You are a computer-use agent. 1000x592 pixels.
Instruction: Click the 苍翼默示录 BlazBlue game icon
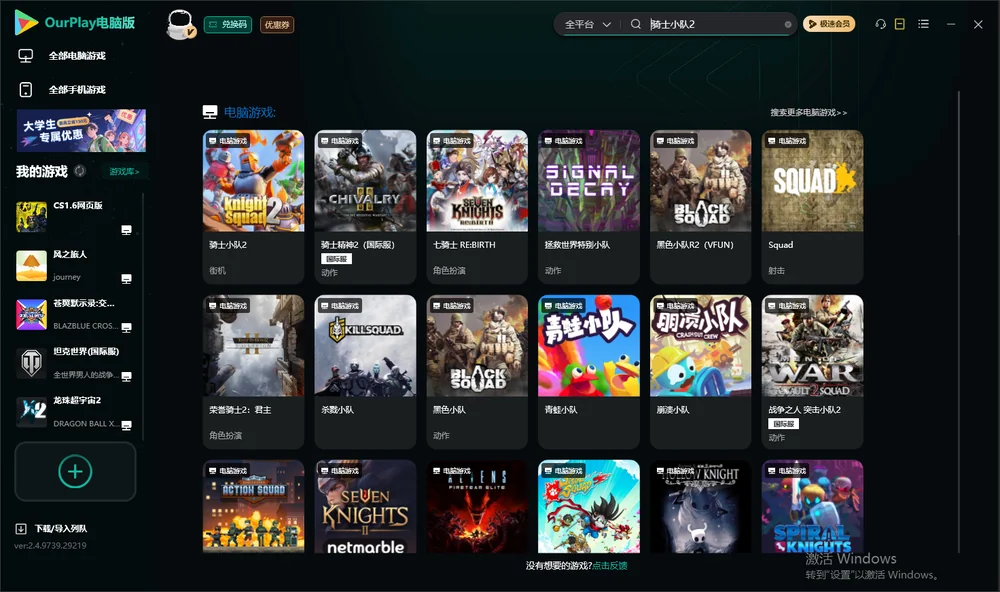click(x=31, y=314)
